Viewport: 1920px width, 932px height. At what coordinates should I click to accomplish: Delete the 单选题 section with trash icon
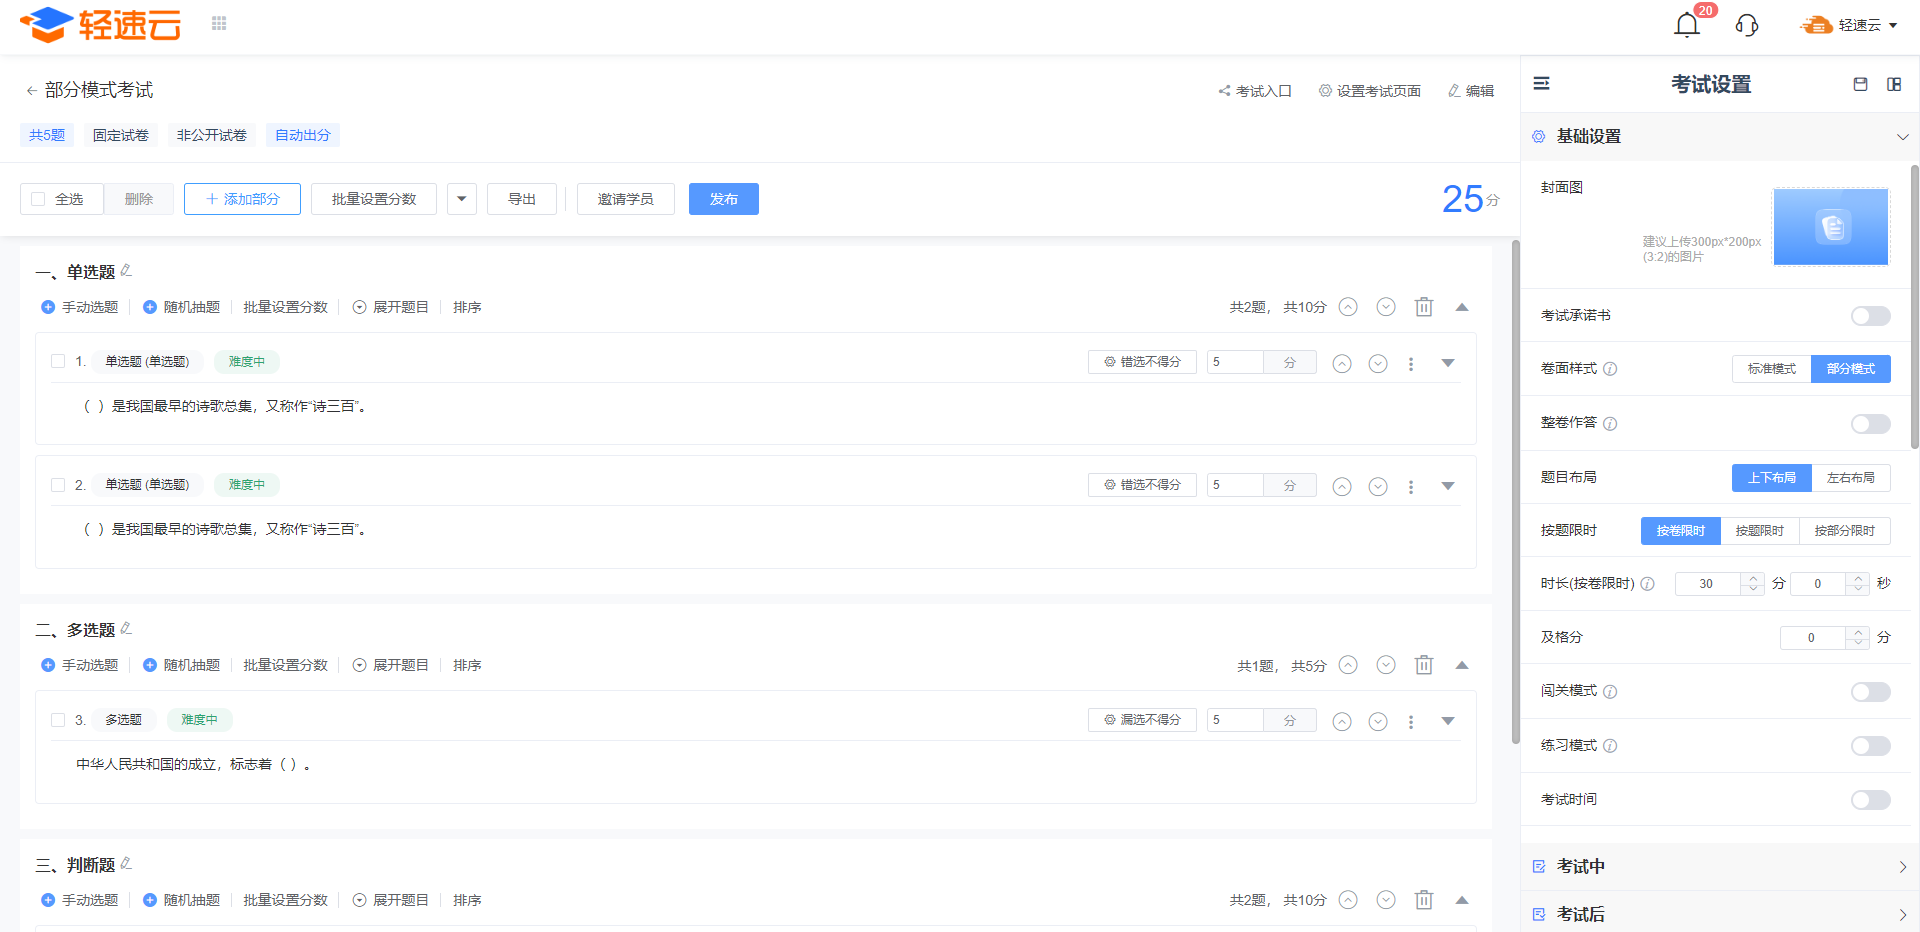pos(1424,307)
